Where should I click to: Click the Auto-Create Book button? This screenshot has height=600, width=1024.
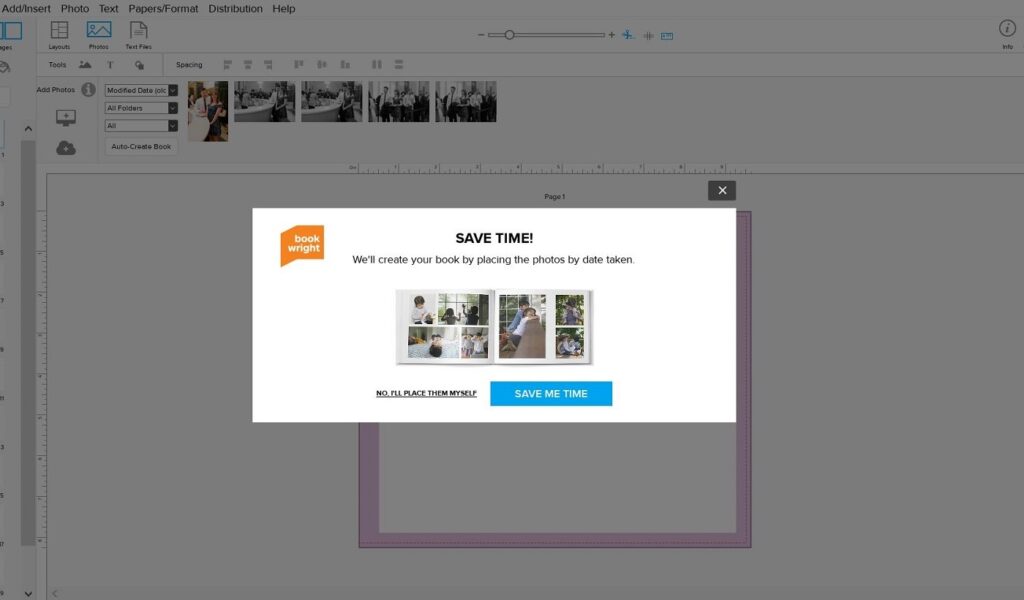click(141, 146)
